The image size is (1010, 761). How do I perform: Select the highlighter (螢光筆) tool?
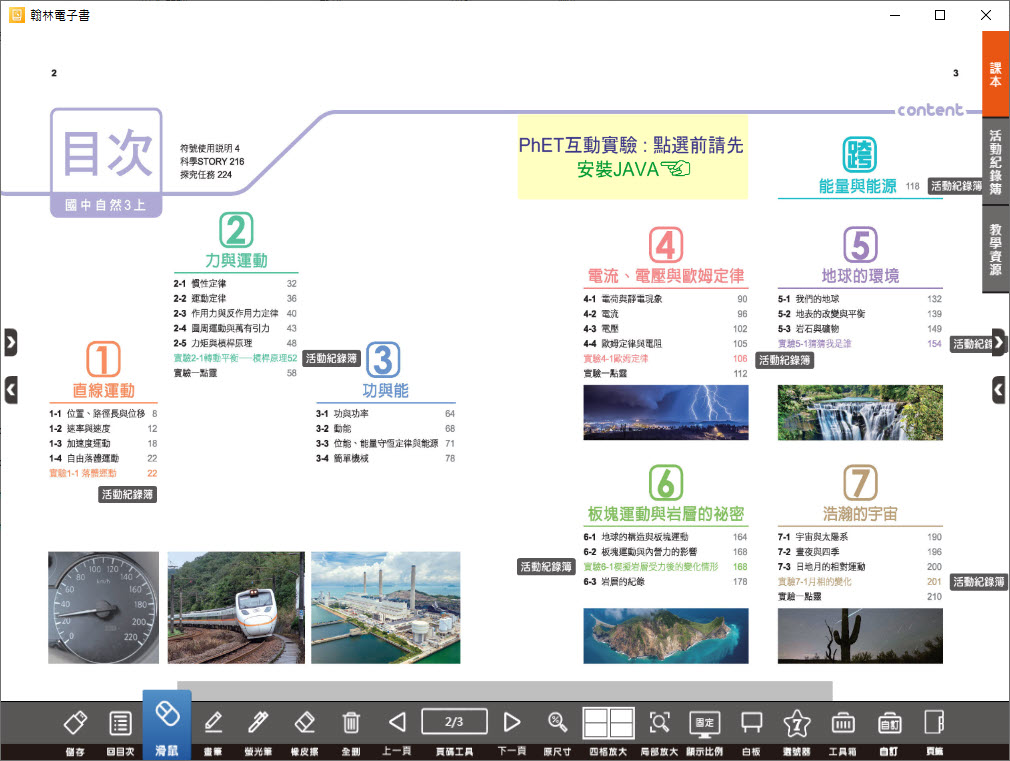[x=259, y=724]
